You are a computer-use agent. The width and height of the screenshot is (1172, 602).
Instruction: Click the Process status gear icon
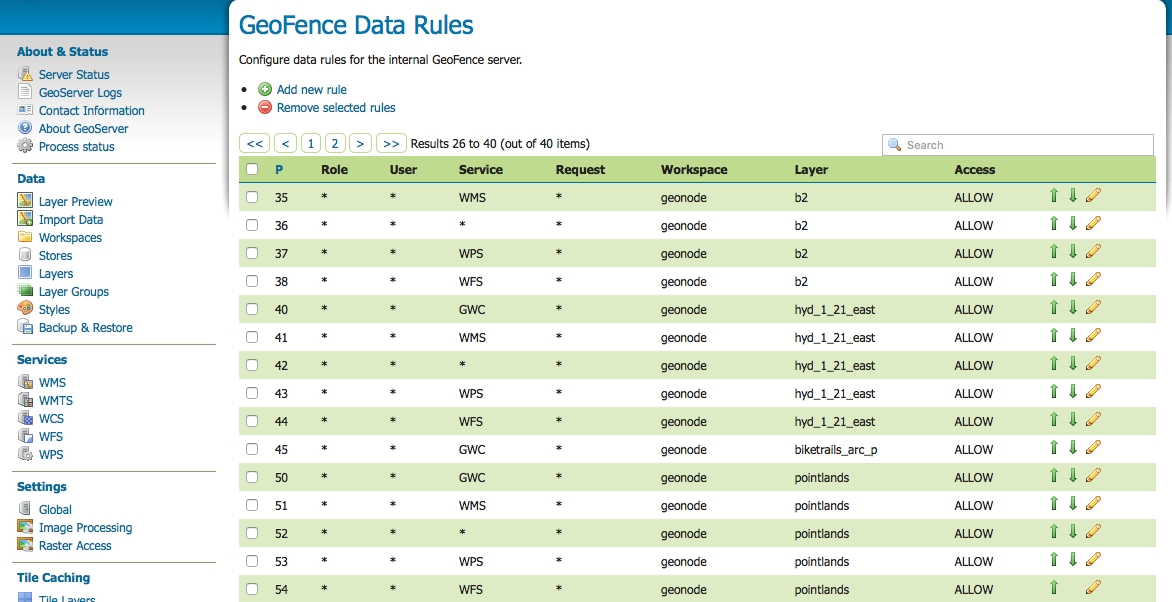pos(25,146)
